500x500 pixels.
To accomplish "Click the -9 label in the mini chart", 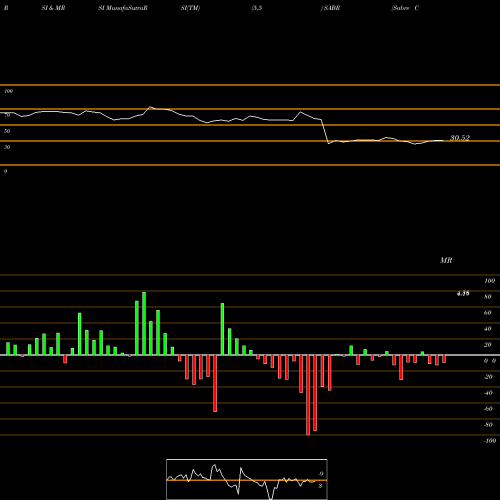I will (x=321, y=474).
